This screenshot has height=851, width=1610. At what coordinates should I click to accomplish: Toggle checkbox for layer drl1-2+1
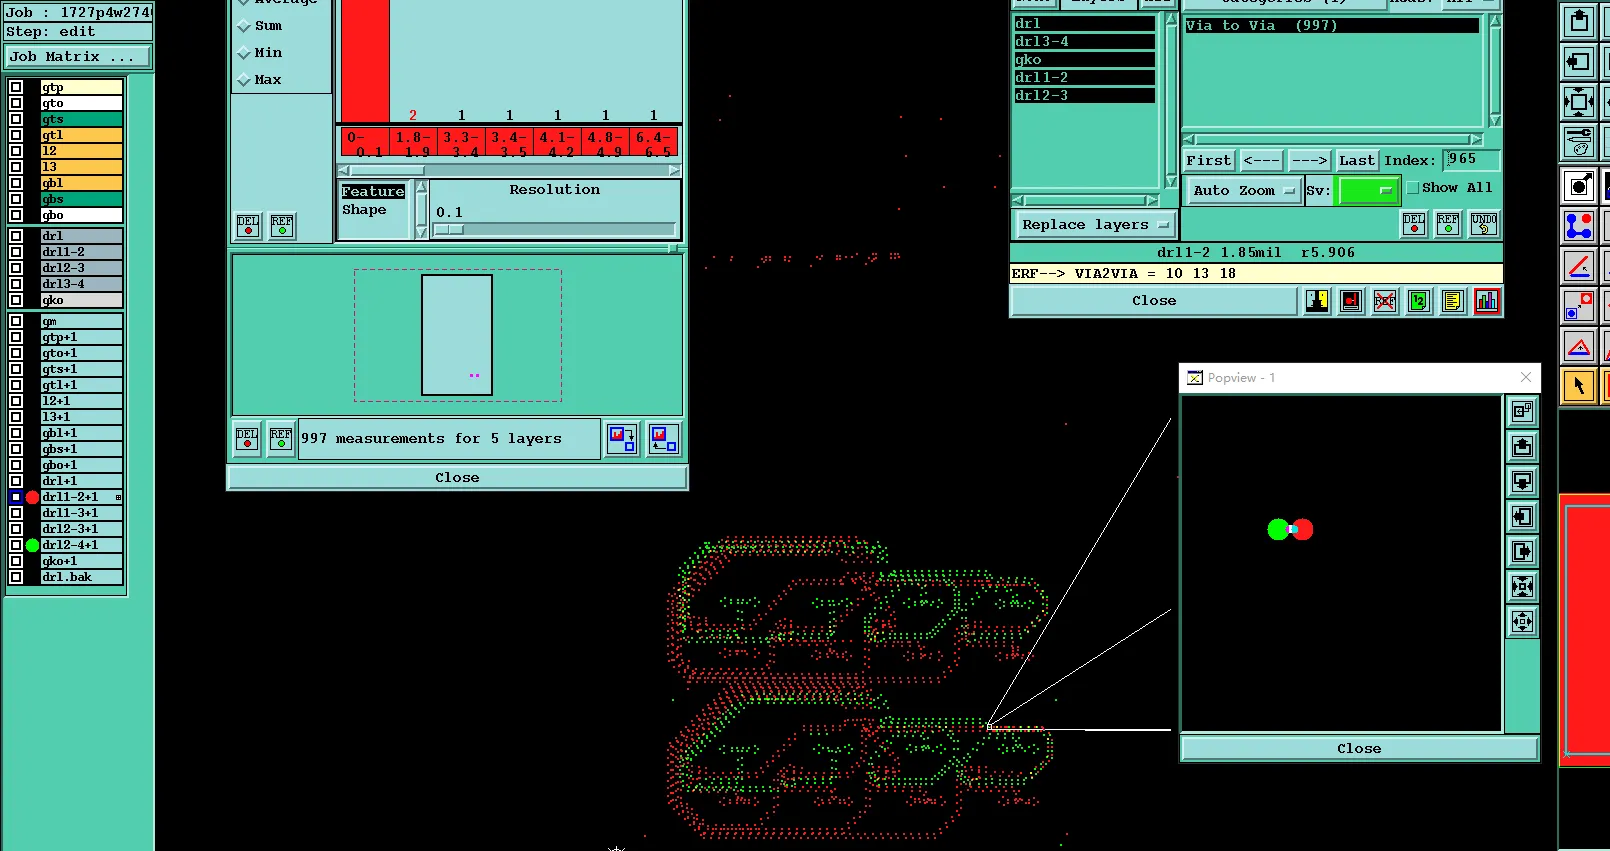[16, 497]
